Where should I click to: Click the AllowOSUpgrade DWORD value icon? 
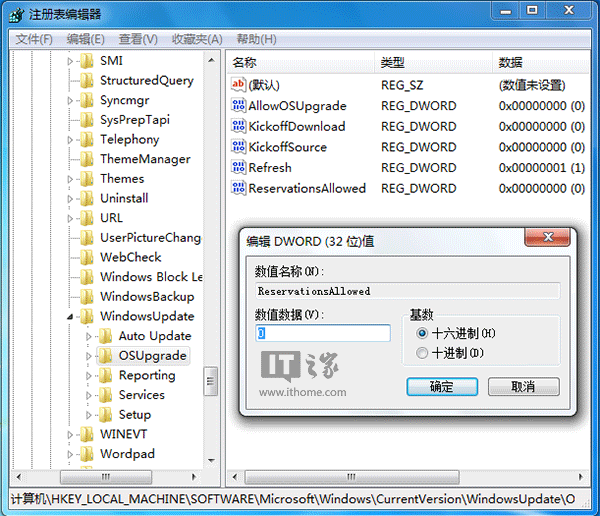coord(238,106)
